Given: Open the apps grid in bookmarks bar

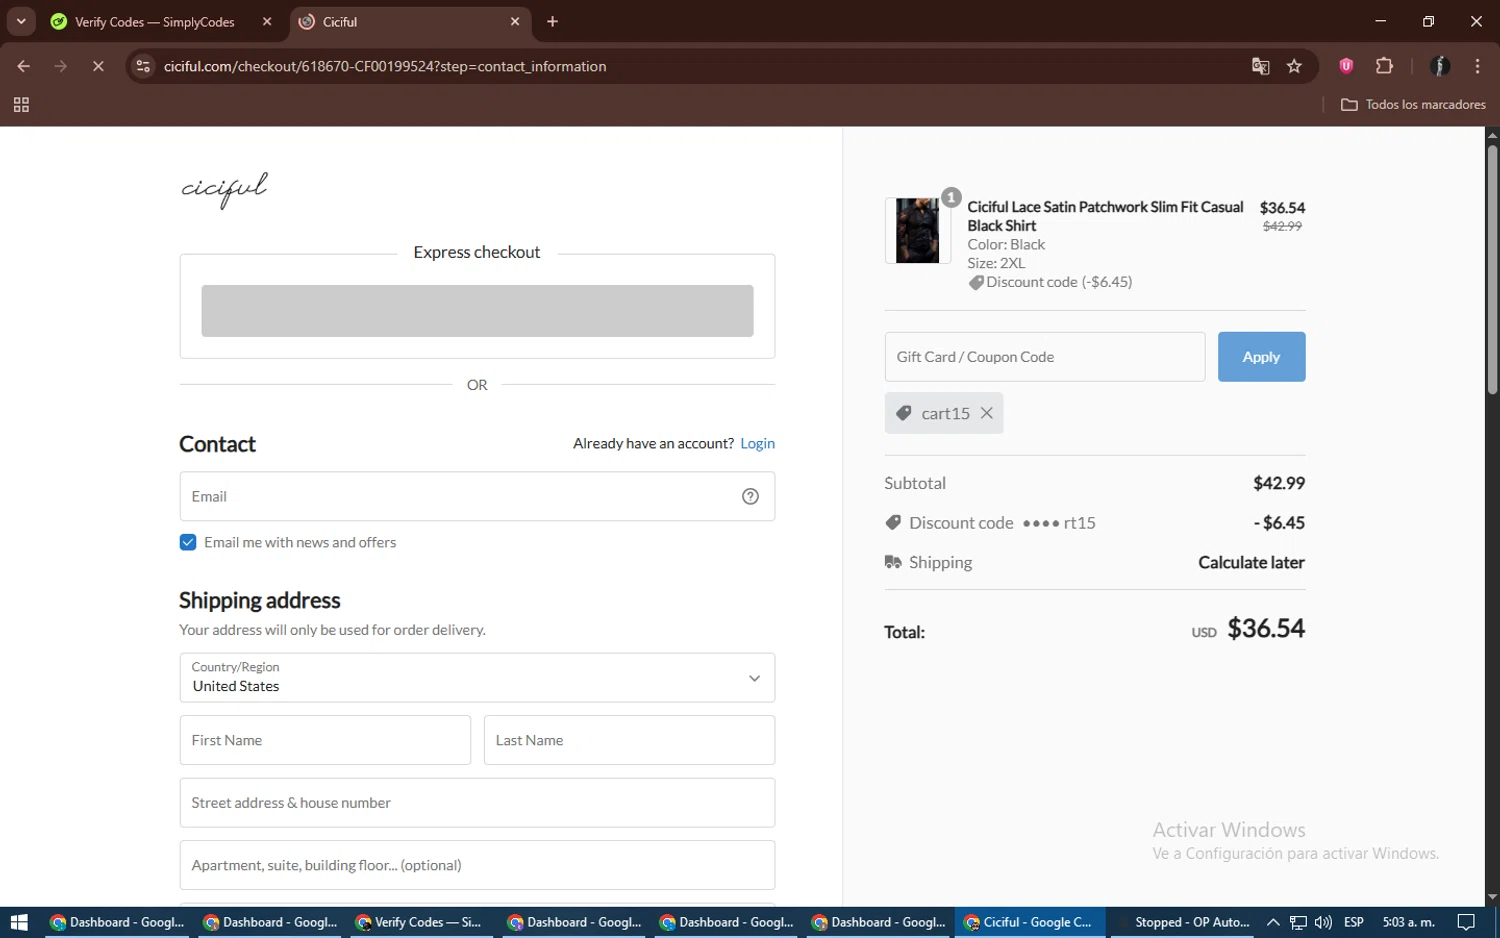Looking at the screenshot, I should click(21, 105).
